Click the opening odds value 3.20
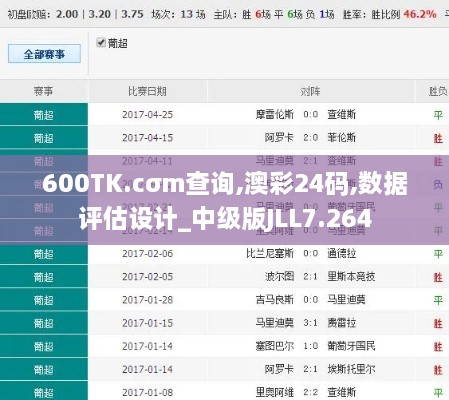 tap(99, 14)
